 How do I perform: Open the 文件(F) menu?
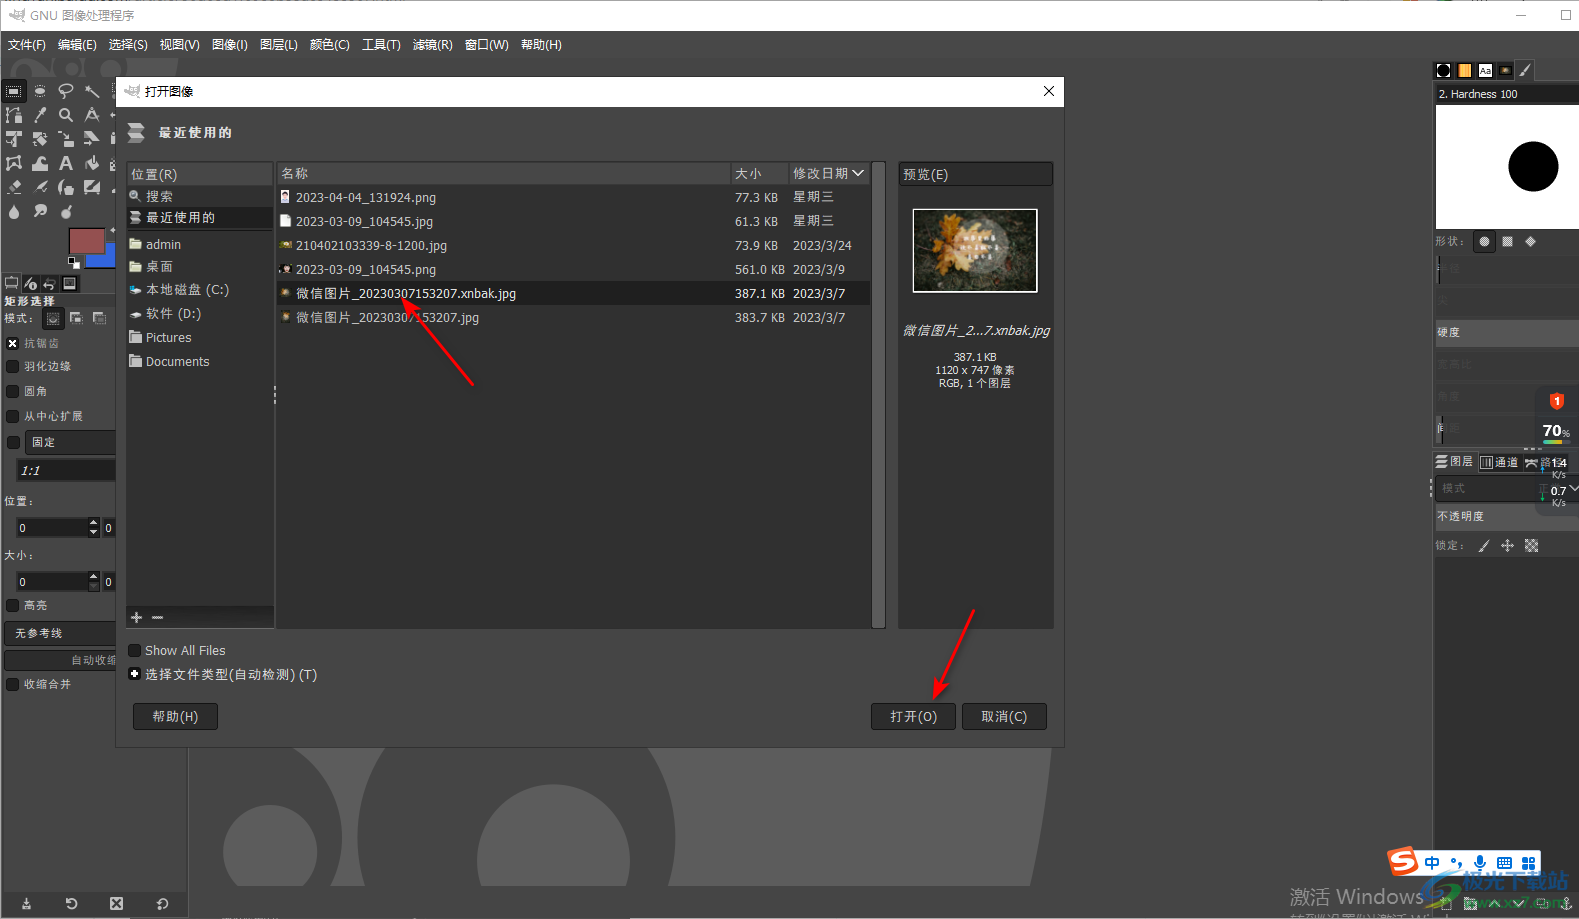point(27,45)
